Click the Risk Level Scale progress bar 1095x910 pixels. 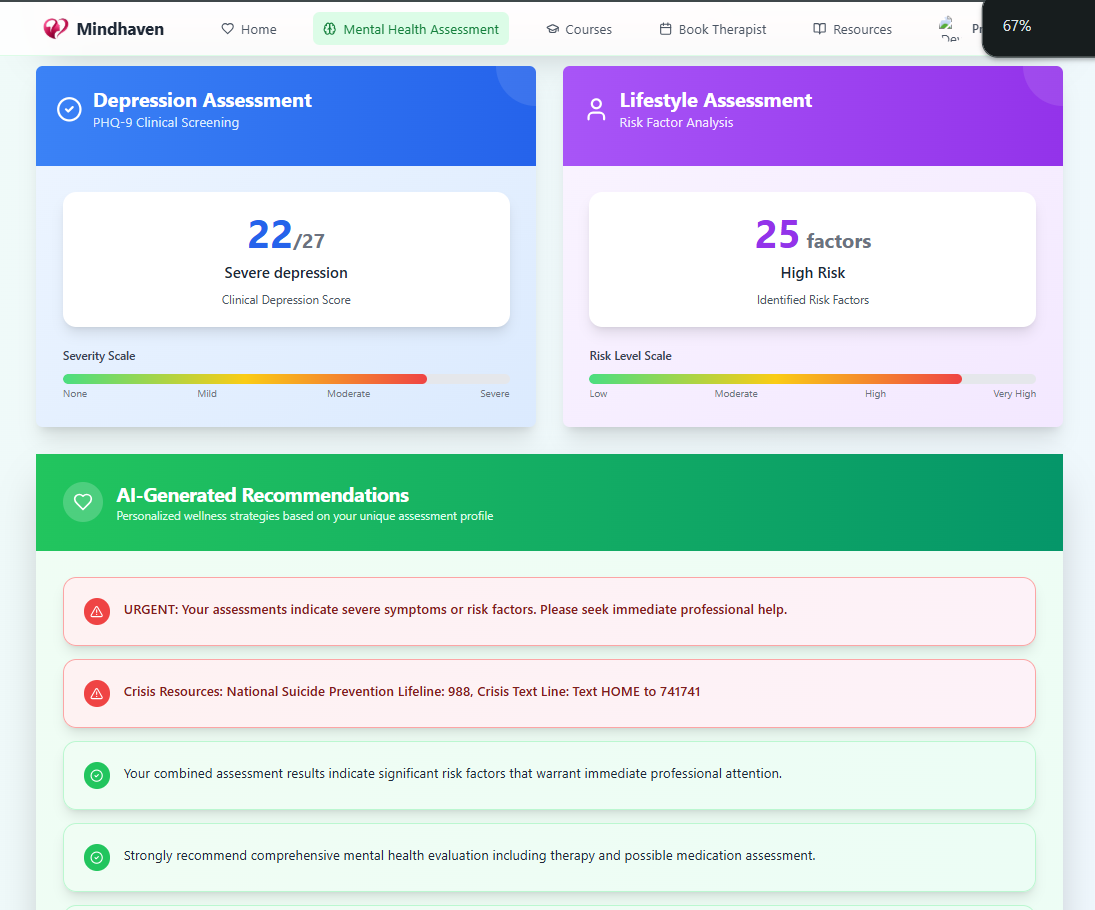pyautogui.click(x=813, y=379)
